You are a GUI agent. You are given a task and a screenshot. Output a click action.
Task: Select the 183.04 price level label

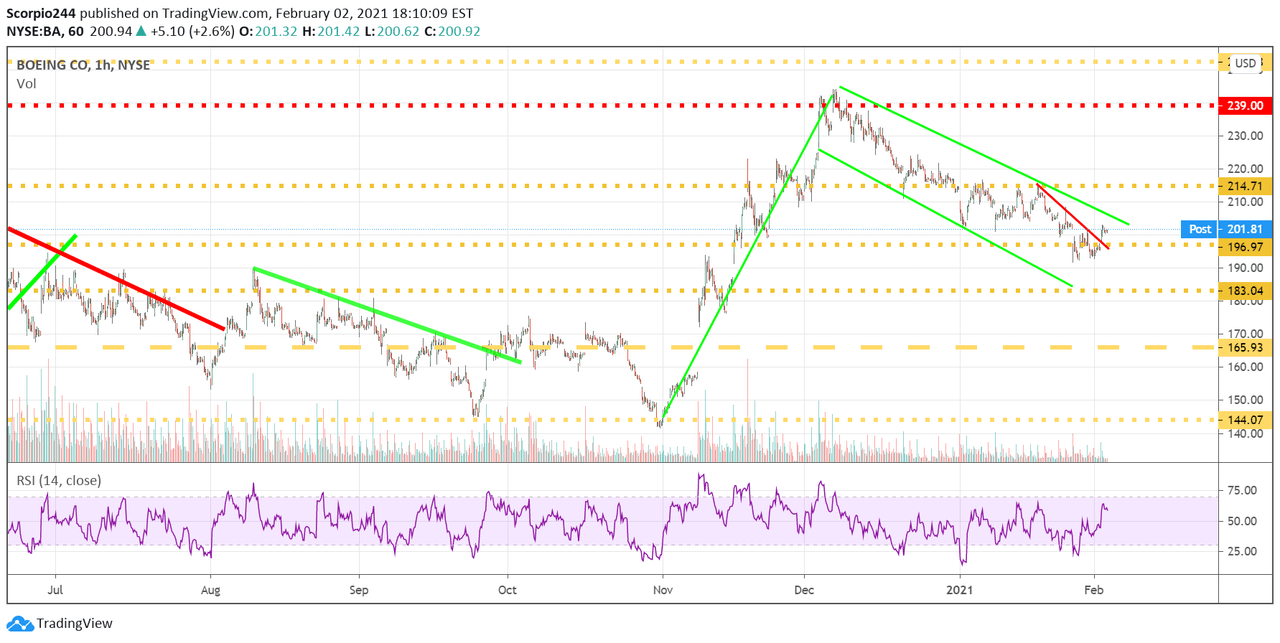pyautogui.click(x=1244, y=291)
